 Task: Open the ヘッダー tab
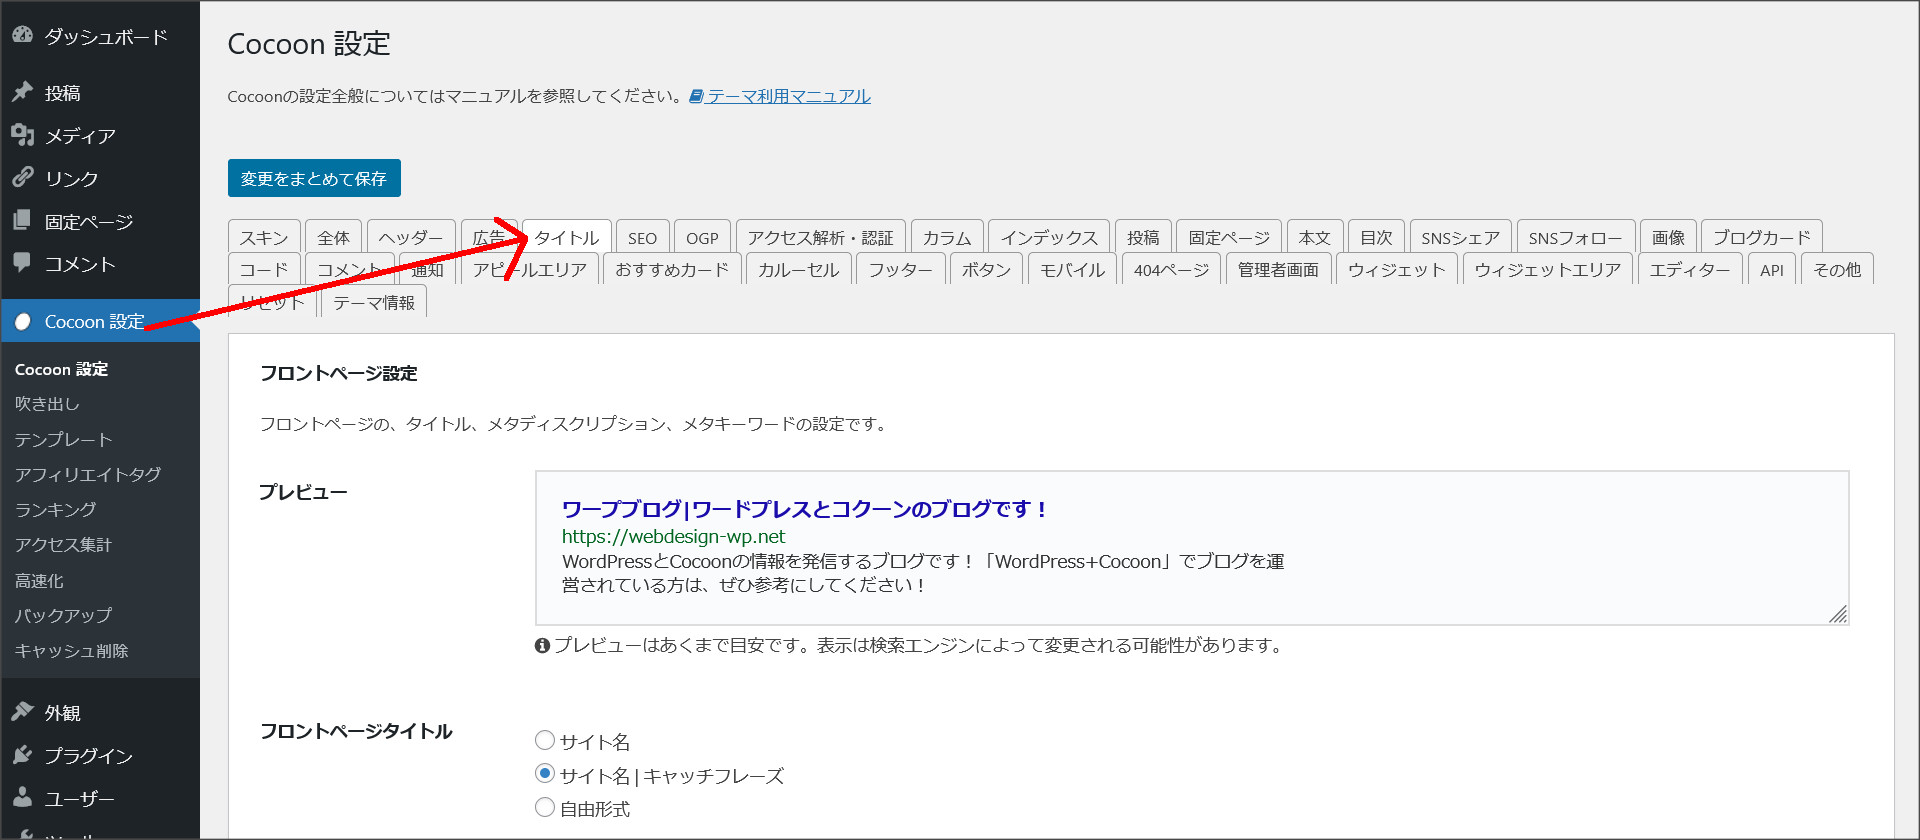pos(411,237)
